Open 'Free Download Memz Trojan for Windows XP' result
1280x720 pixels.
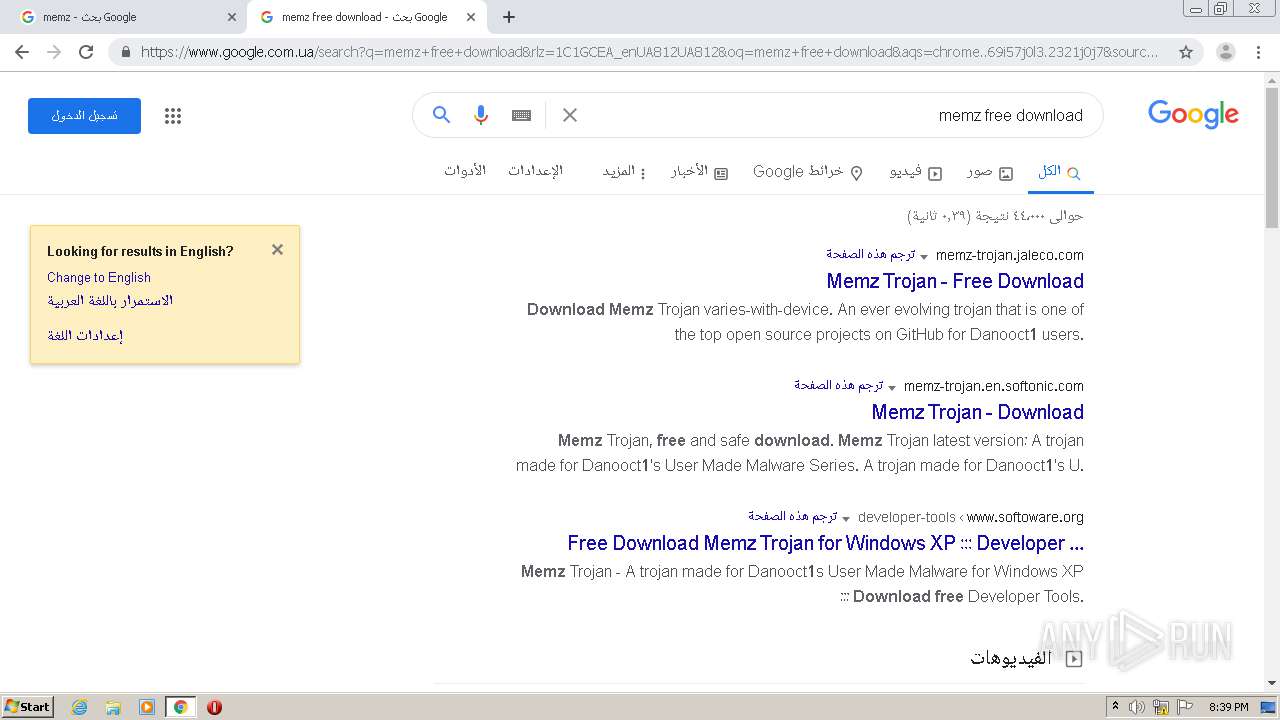pos(825,543)
